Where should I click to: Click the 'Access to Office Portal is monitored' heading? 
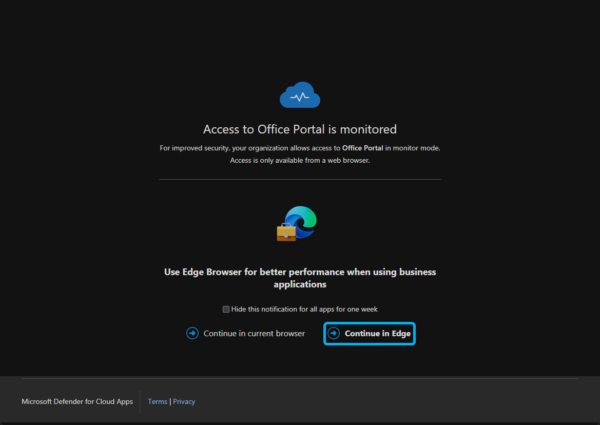pyautogui.click(x=300, y=129)
